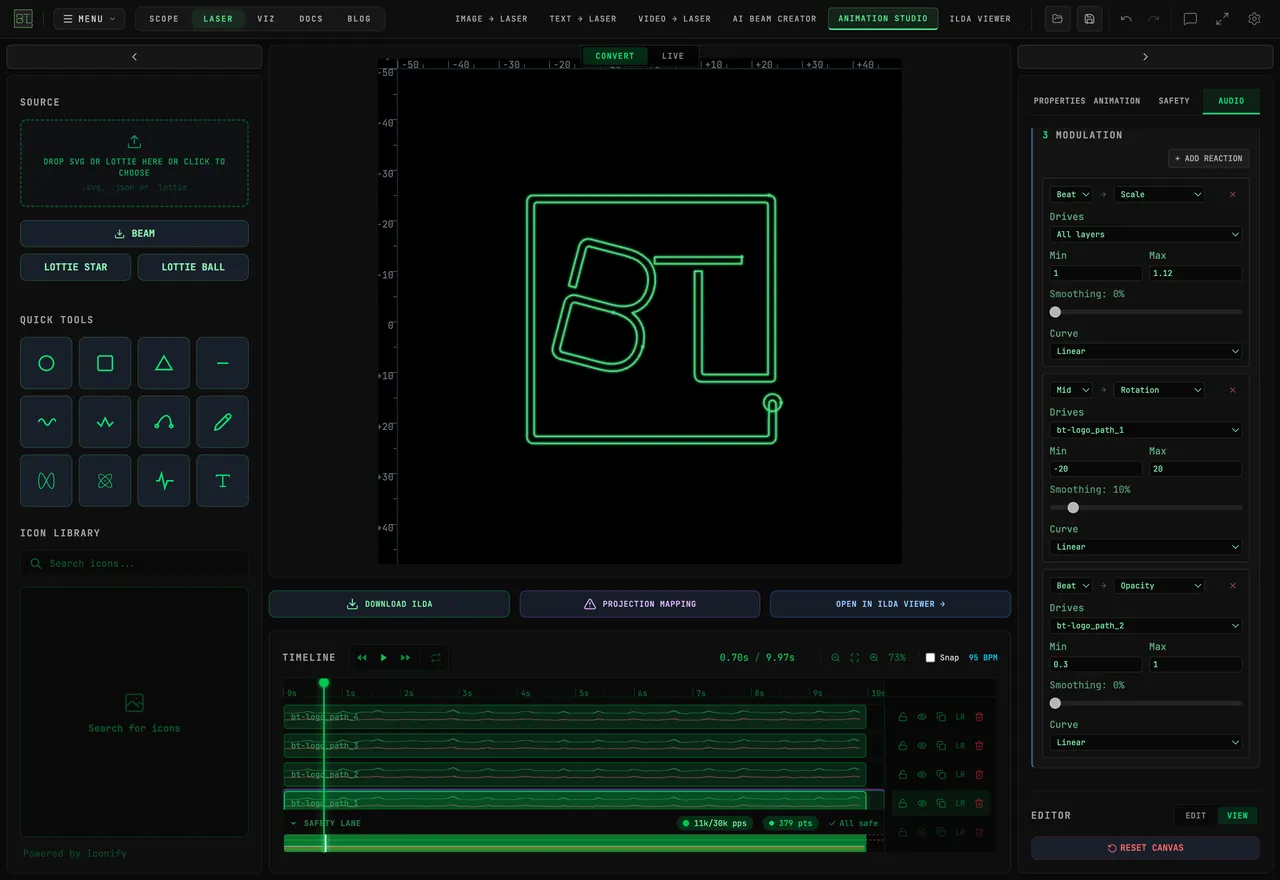Image resolution: width=1280 pixels, height=880 pixels.
Task: Open Projection Mapping
Action: coord(640,604)
